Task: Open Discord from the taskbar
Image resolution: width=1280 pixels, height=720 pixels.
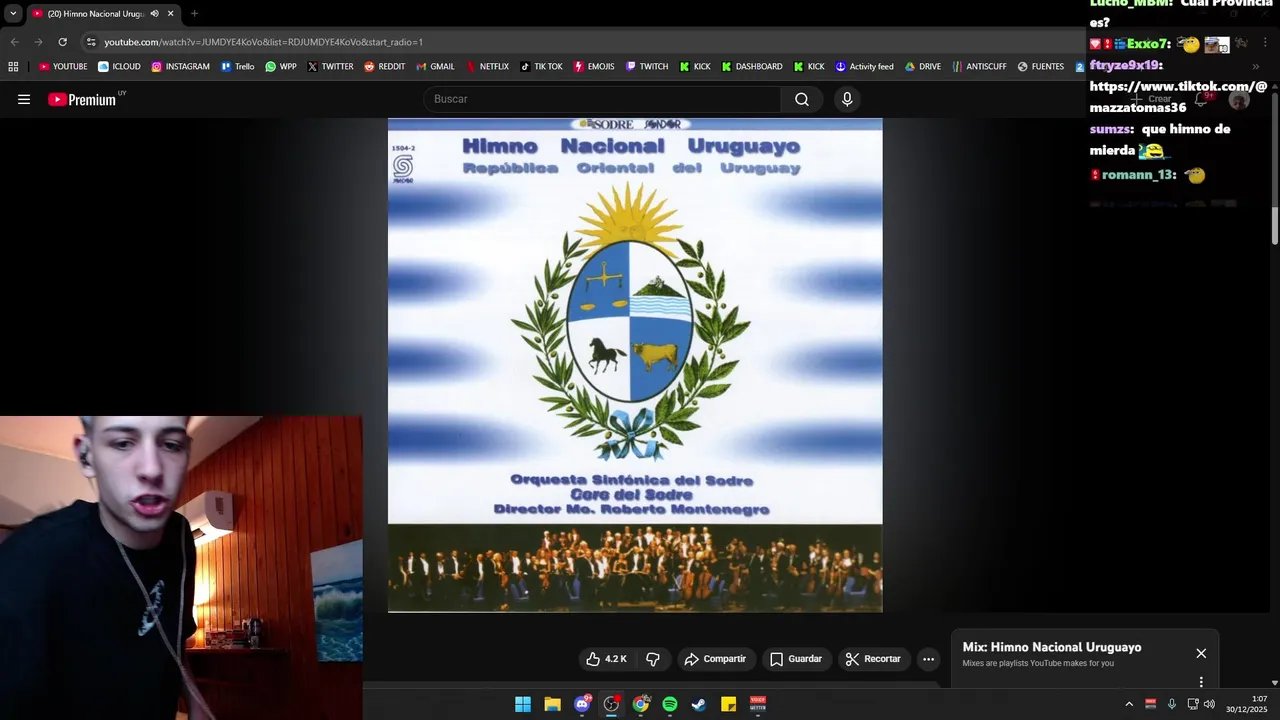Action: click(582, 704)
